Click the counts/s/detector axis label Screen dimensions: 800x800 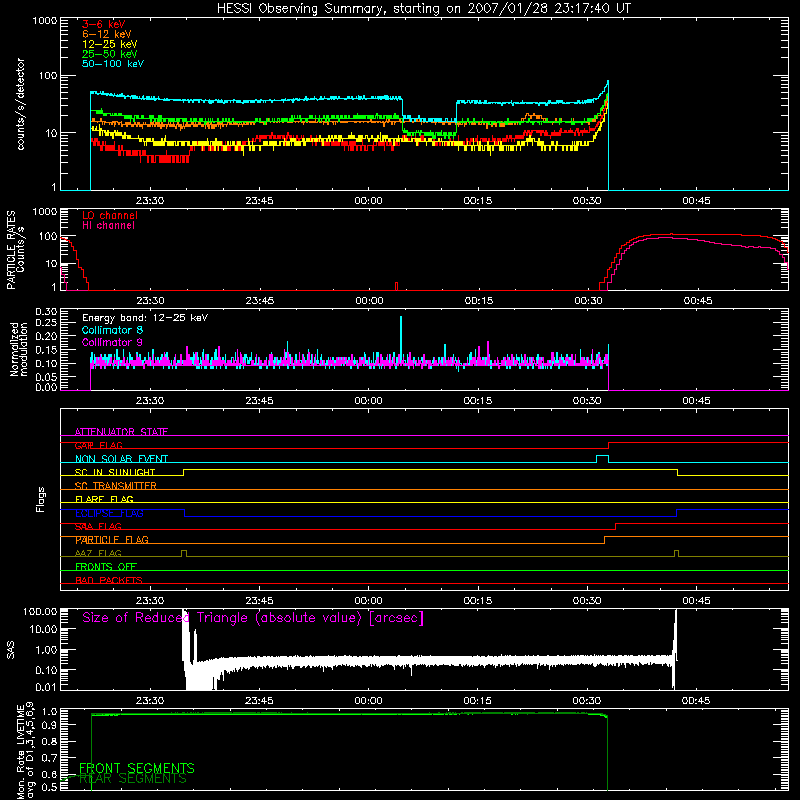21,104
